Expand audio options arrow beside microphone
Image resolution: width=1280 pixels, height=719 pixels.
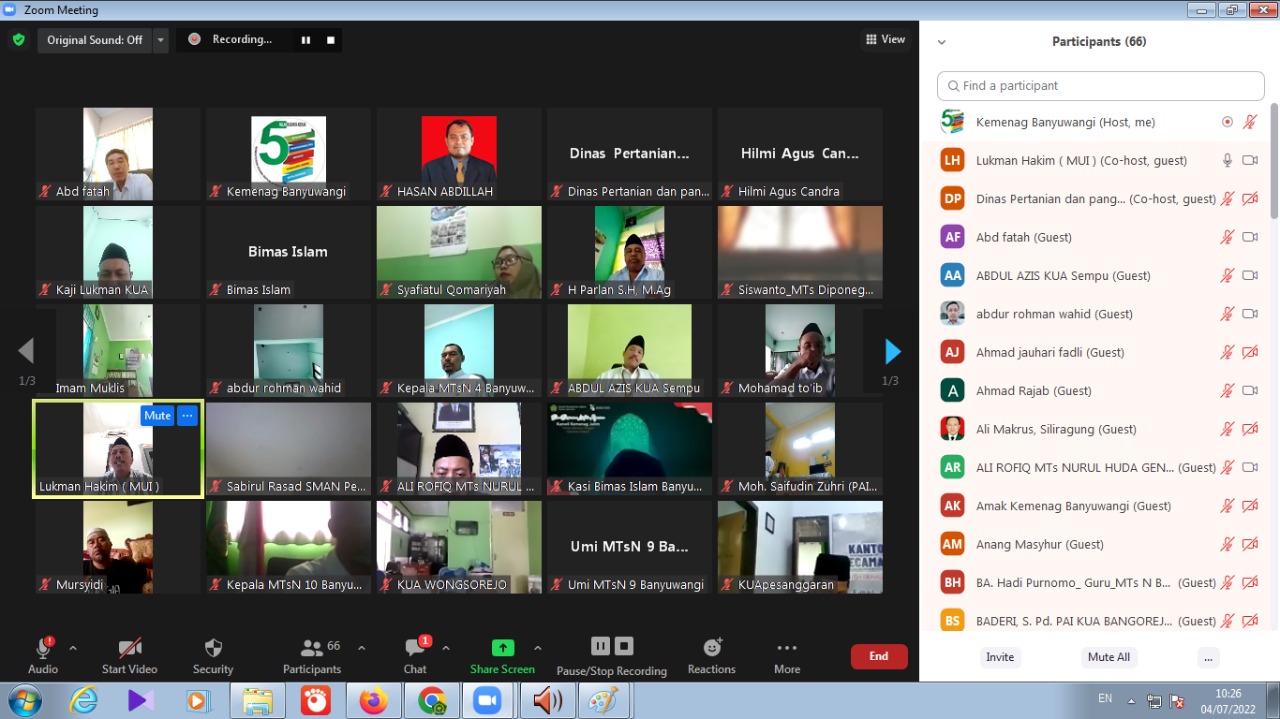tap(73, 648)
